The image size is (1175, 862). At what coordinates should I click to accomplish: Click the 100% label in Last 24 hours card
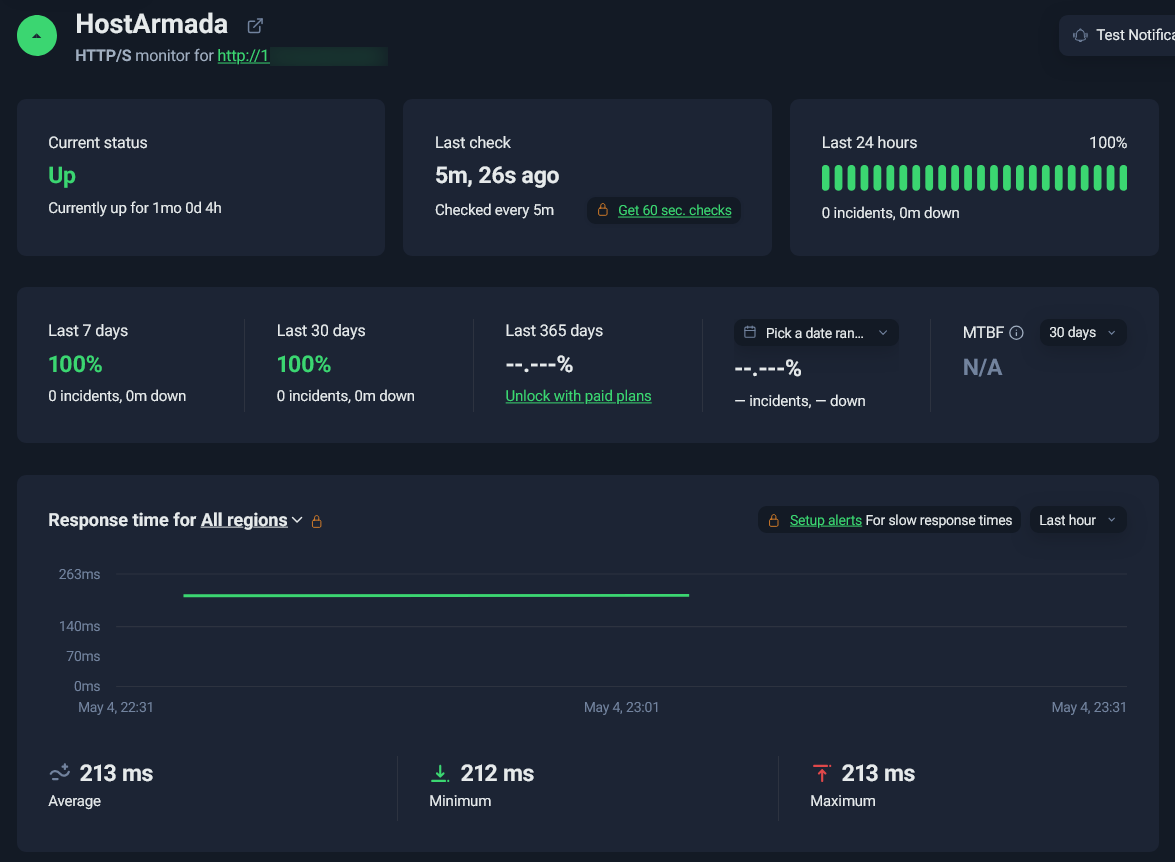1108,142
